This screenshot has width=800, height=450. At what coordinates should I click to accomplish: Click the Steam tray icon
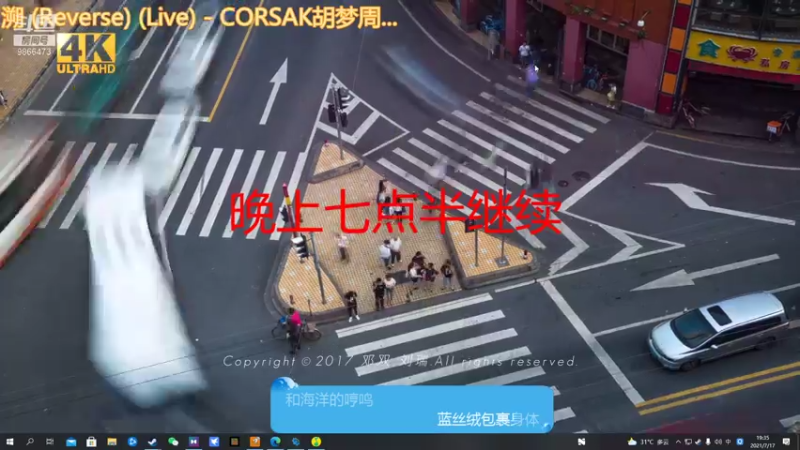pos(698,442)
